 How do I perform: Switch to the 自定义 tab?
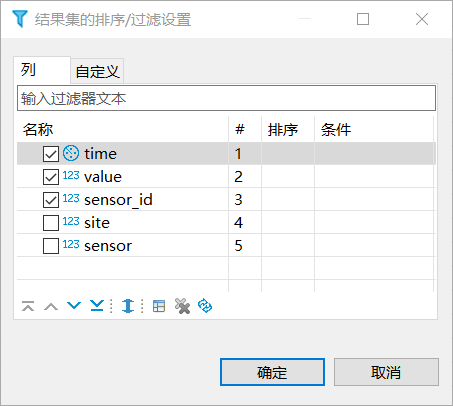[x=97, y=72]
